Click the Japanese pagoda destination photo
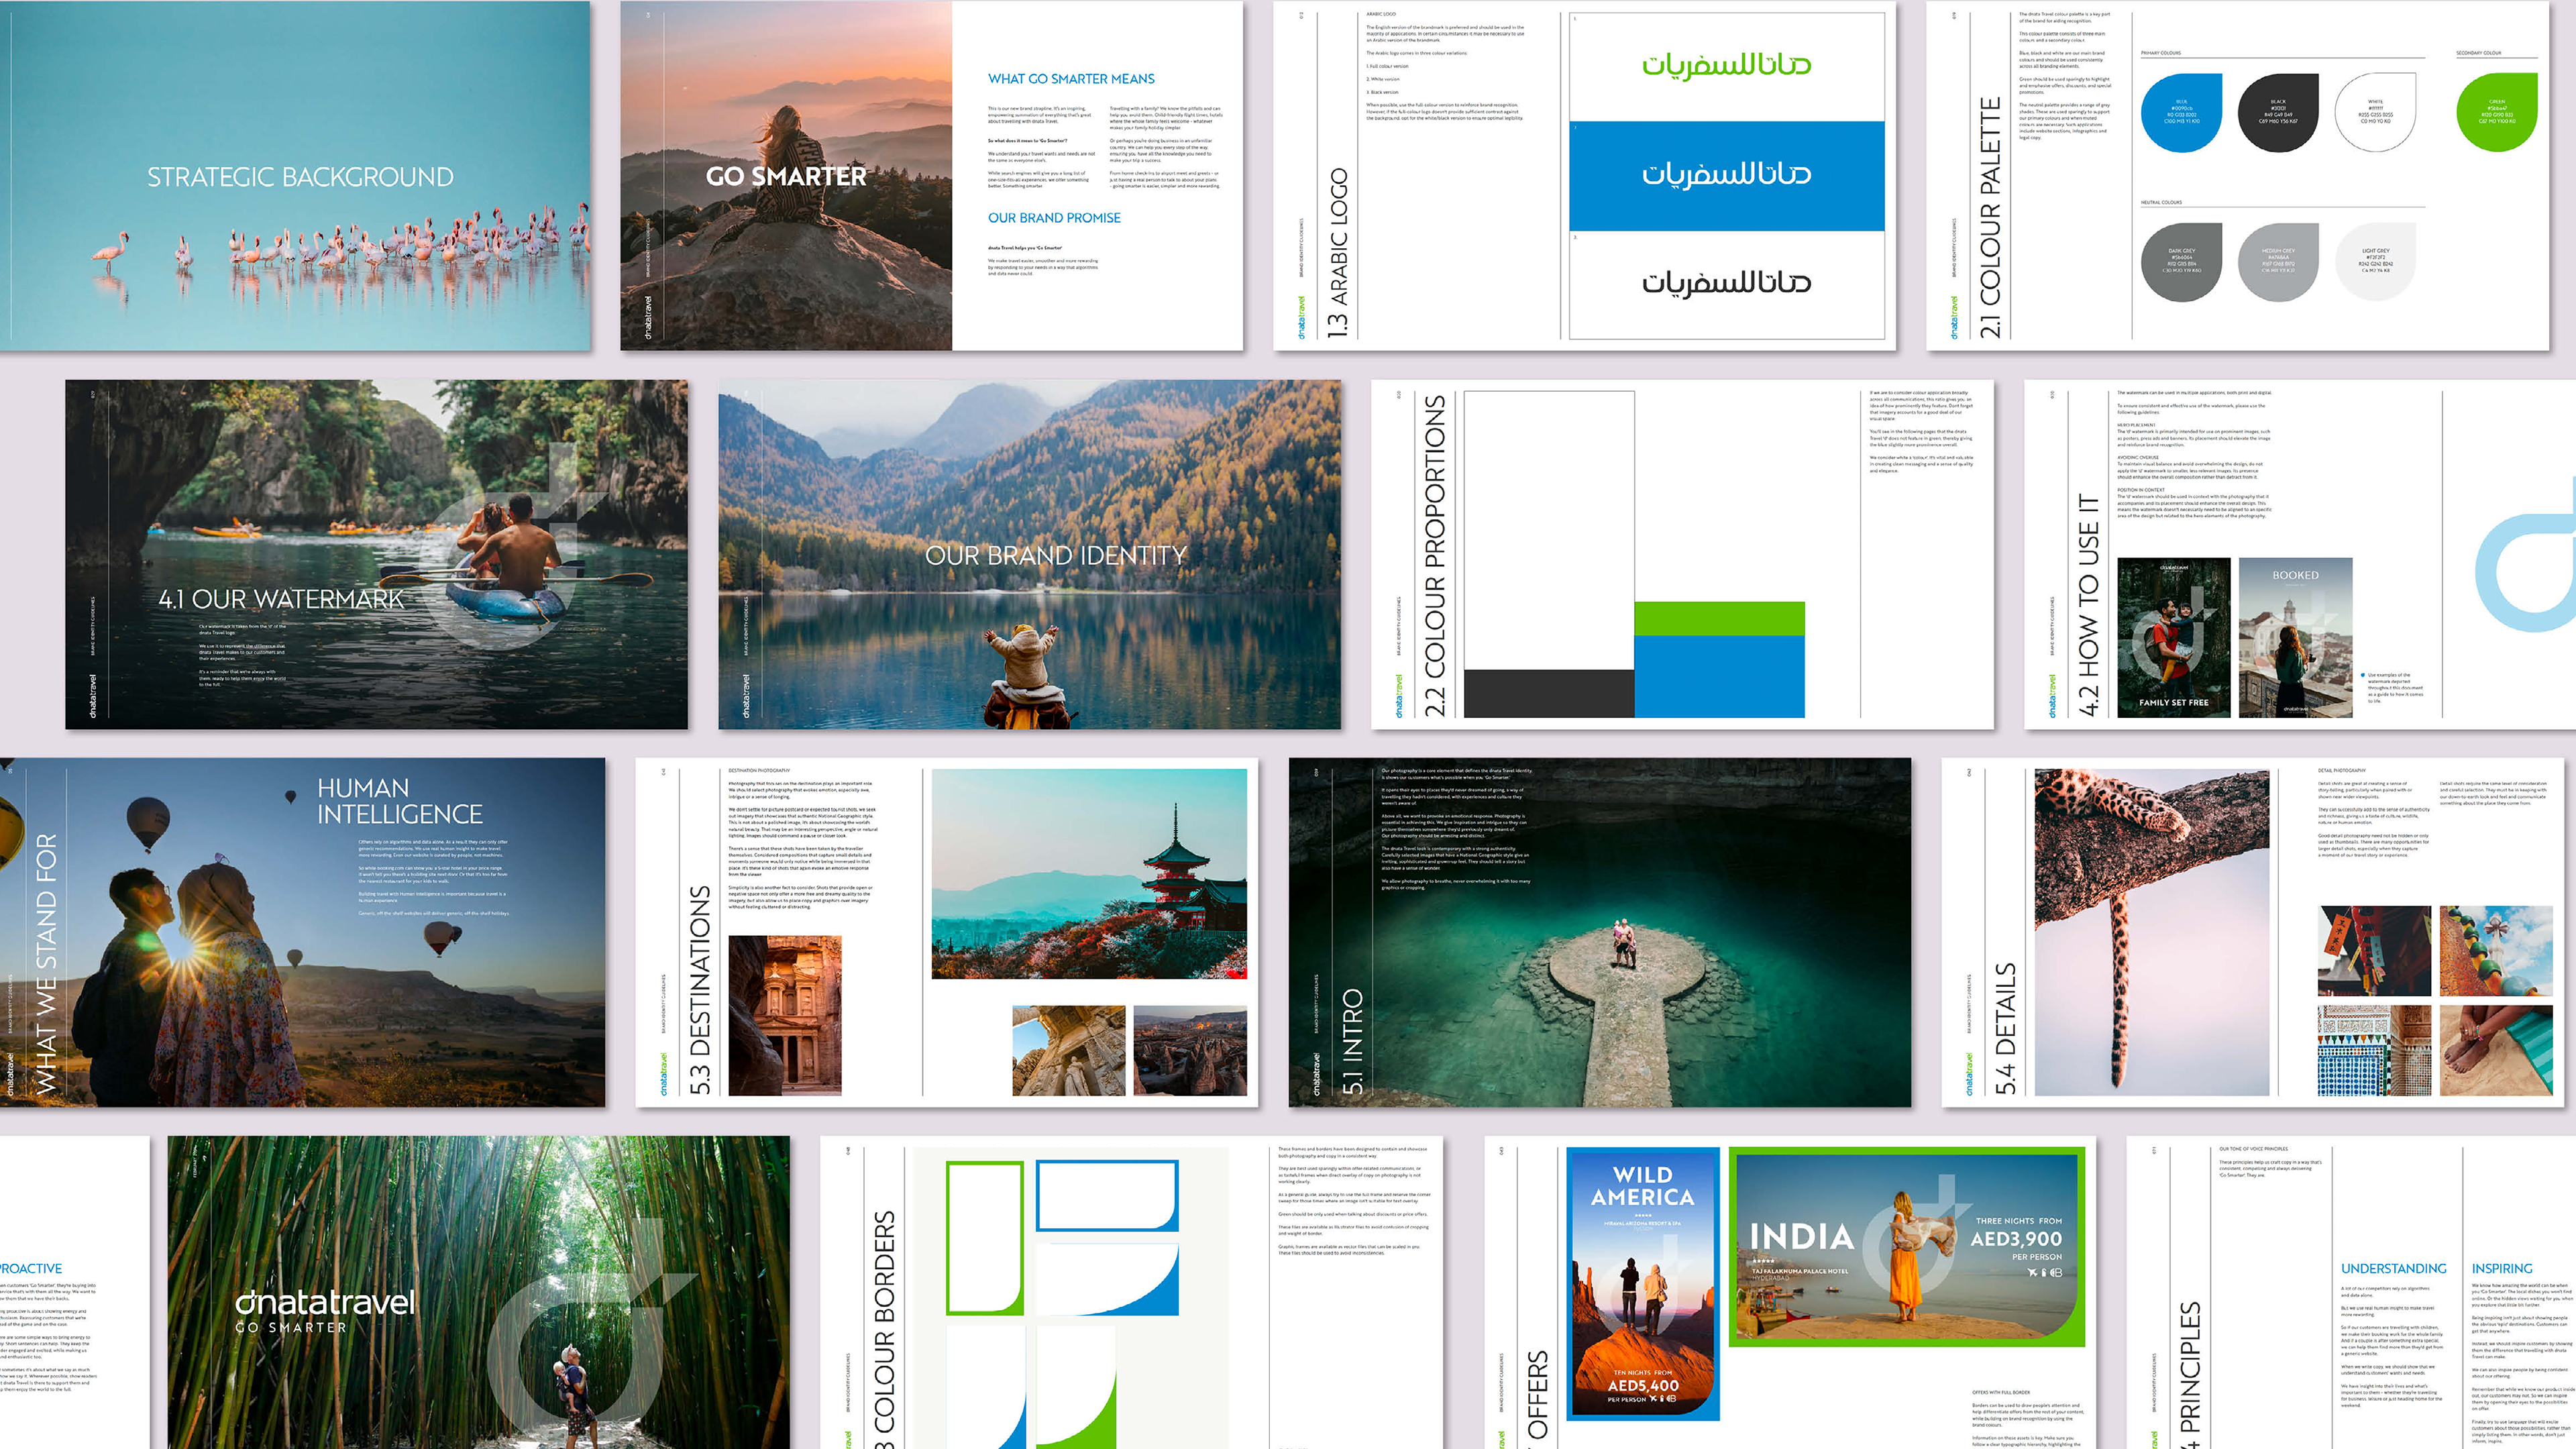 click(1089, 873)
